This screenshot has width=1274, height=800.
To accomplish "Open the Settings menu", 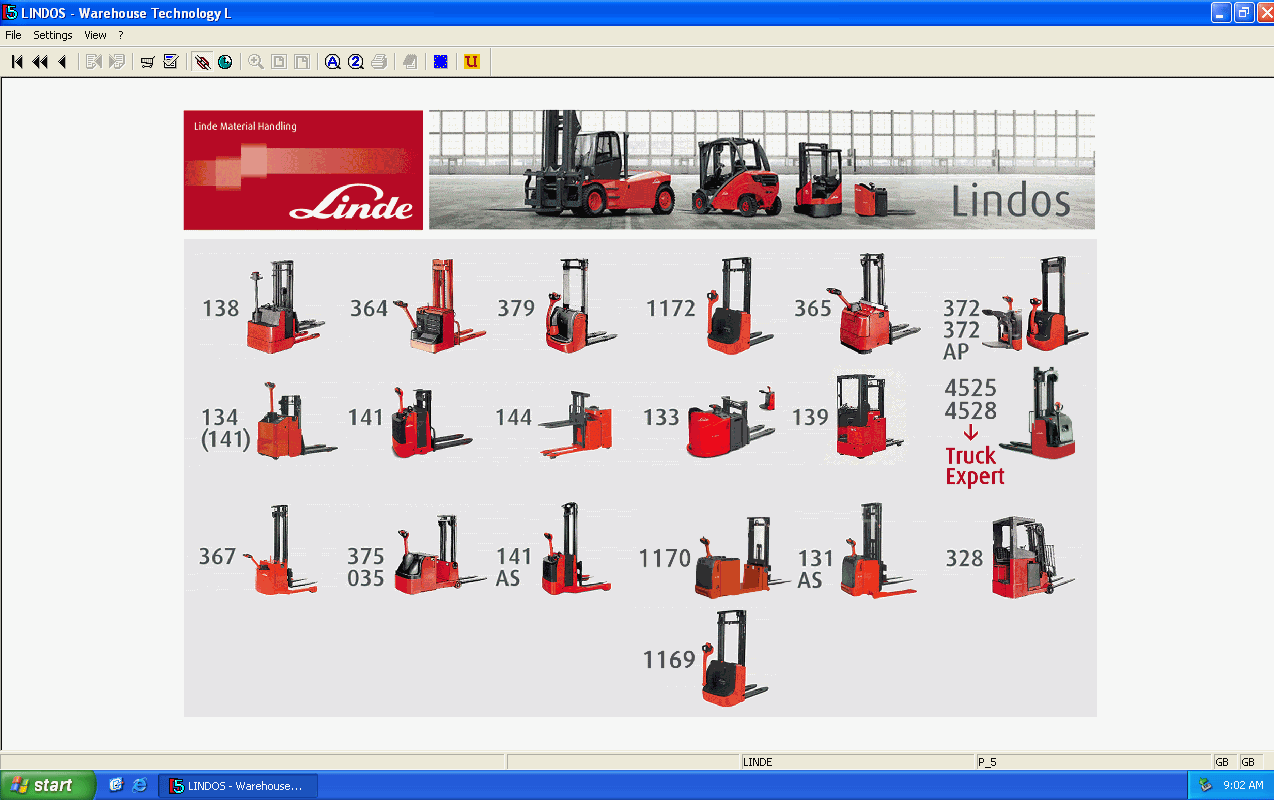I will pos(53,35).
